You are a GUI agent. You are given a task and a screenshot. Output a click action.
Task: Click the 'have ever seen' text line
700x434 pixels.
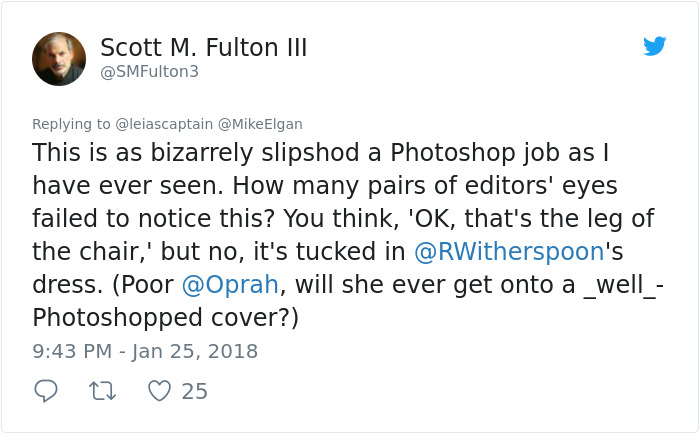(127, 185)
